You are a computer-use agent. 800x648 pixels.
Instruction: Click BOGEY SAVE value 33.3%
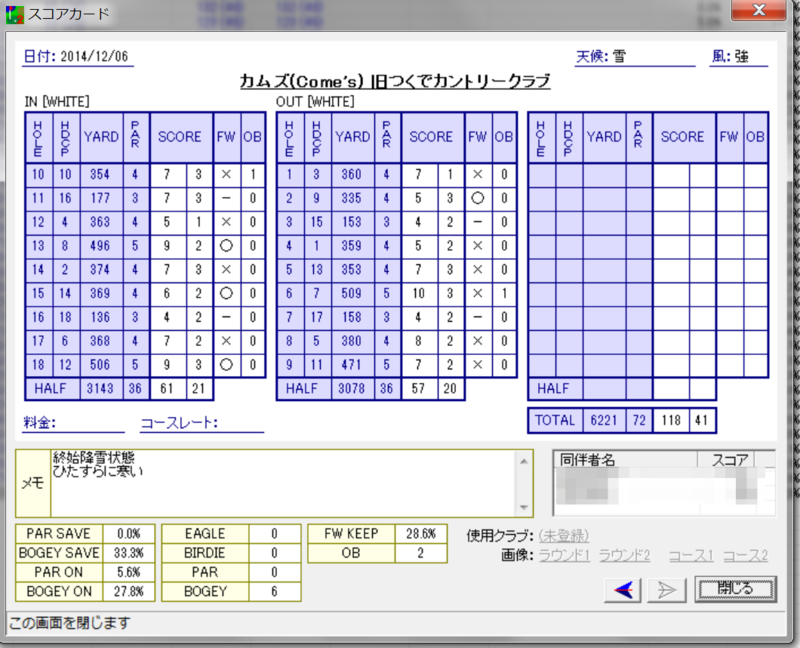tap(129, 553)
